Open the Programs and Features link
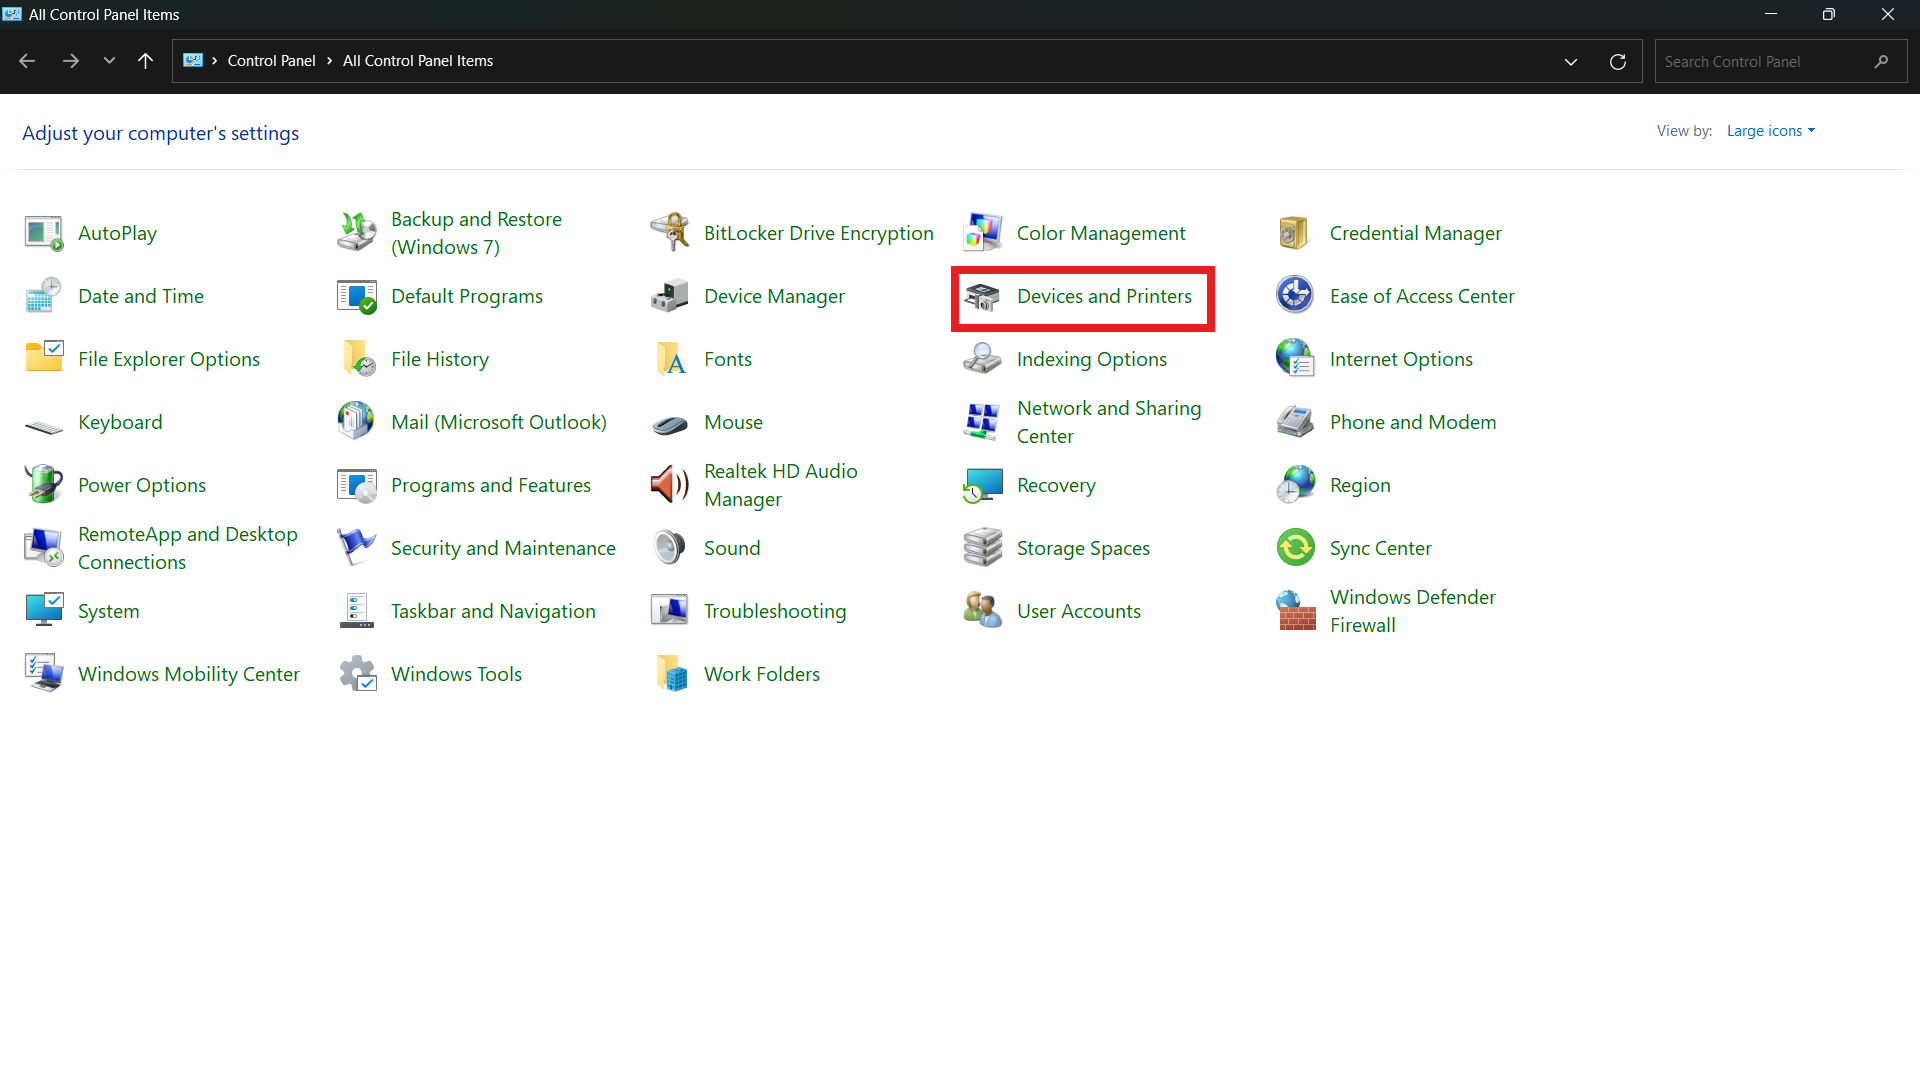Image resolution: width=1920 pixels, height=1080 pixels. coord(490,485)
